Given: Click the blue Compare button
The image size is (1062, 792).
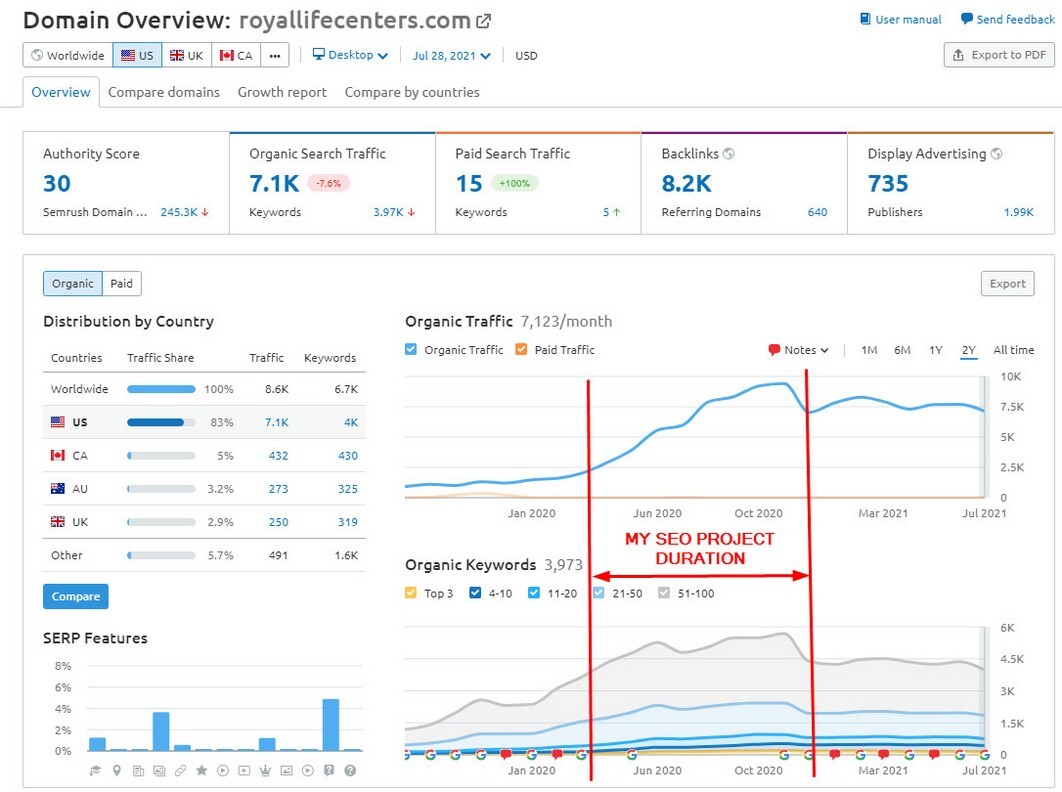Looking at the screenshot, I should pos(76,596).
